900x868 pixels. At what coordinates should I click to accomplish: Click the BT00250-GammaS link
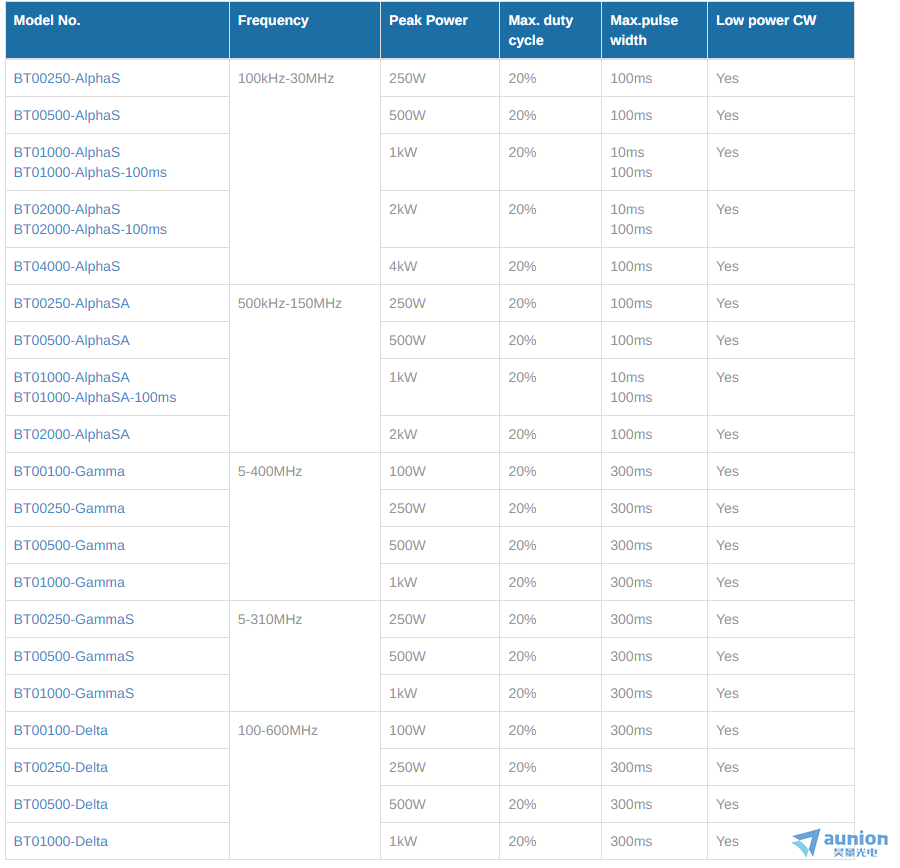pos(73,619)
